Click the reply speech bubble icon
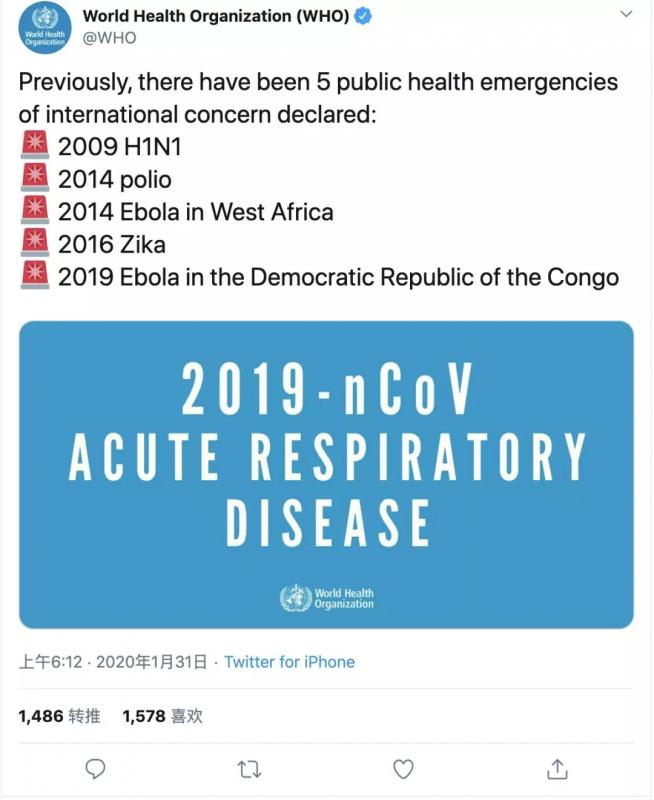Image resolution: width=654 pixels, height=800 pixels. coord(96,768)
